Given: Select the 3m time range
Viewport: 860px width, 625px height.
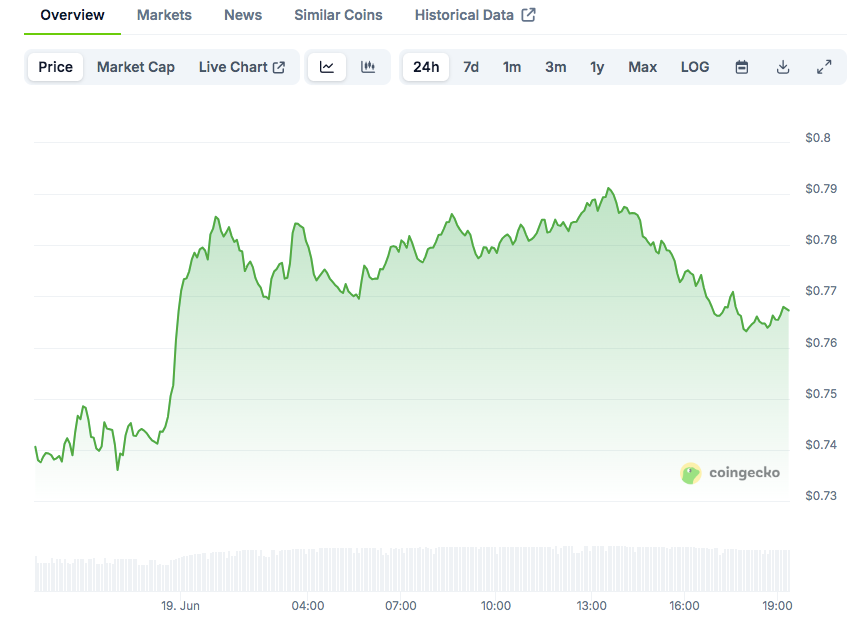Looking at the screenshot, I should [556, 67].
